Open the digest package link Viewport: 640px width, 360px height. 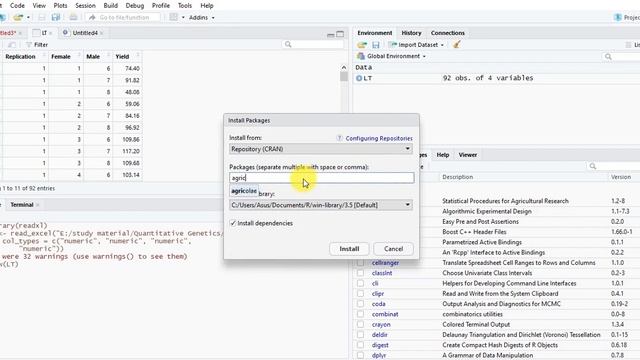pyautogui.click(x=380, y=345)
